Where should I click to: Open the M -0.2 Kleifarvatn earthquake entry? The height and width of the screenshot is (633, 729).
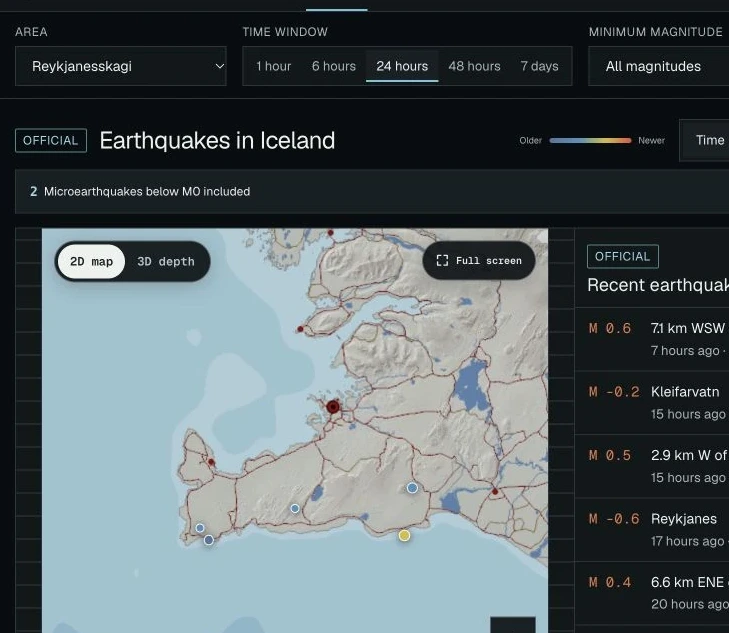click(652, 402)
